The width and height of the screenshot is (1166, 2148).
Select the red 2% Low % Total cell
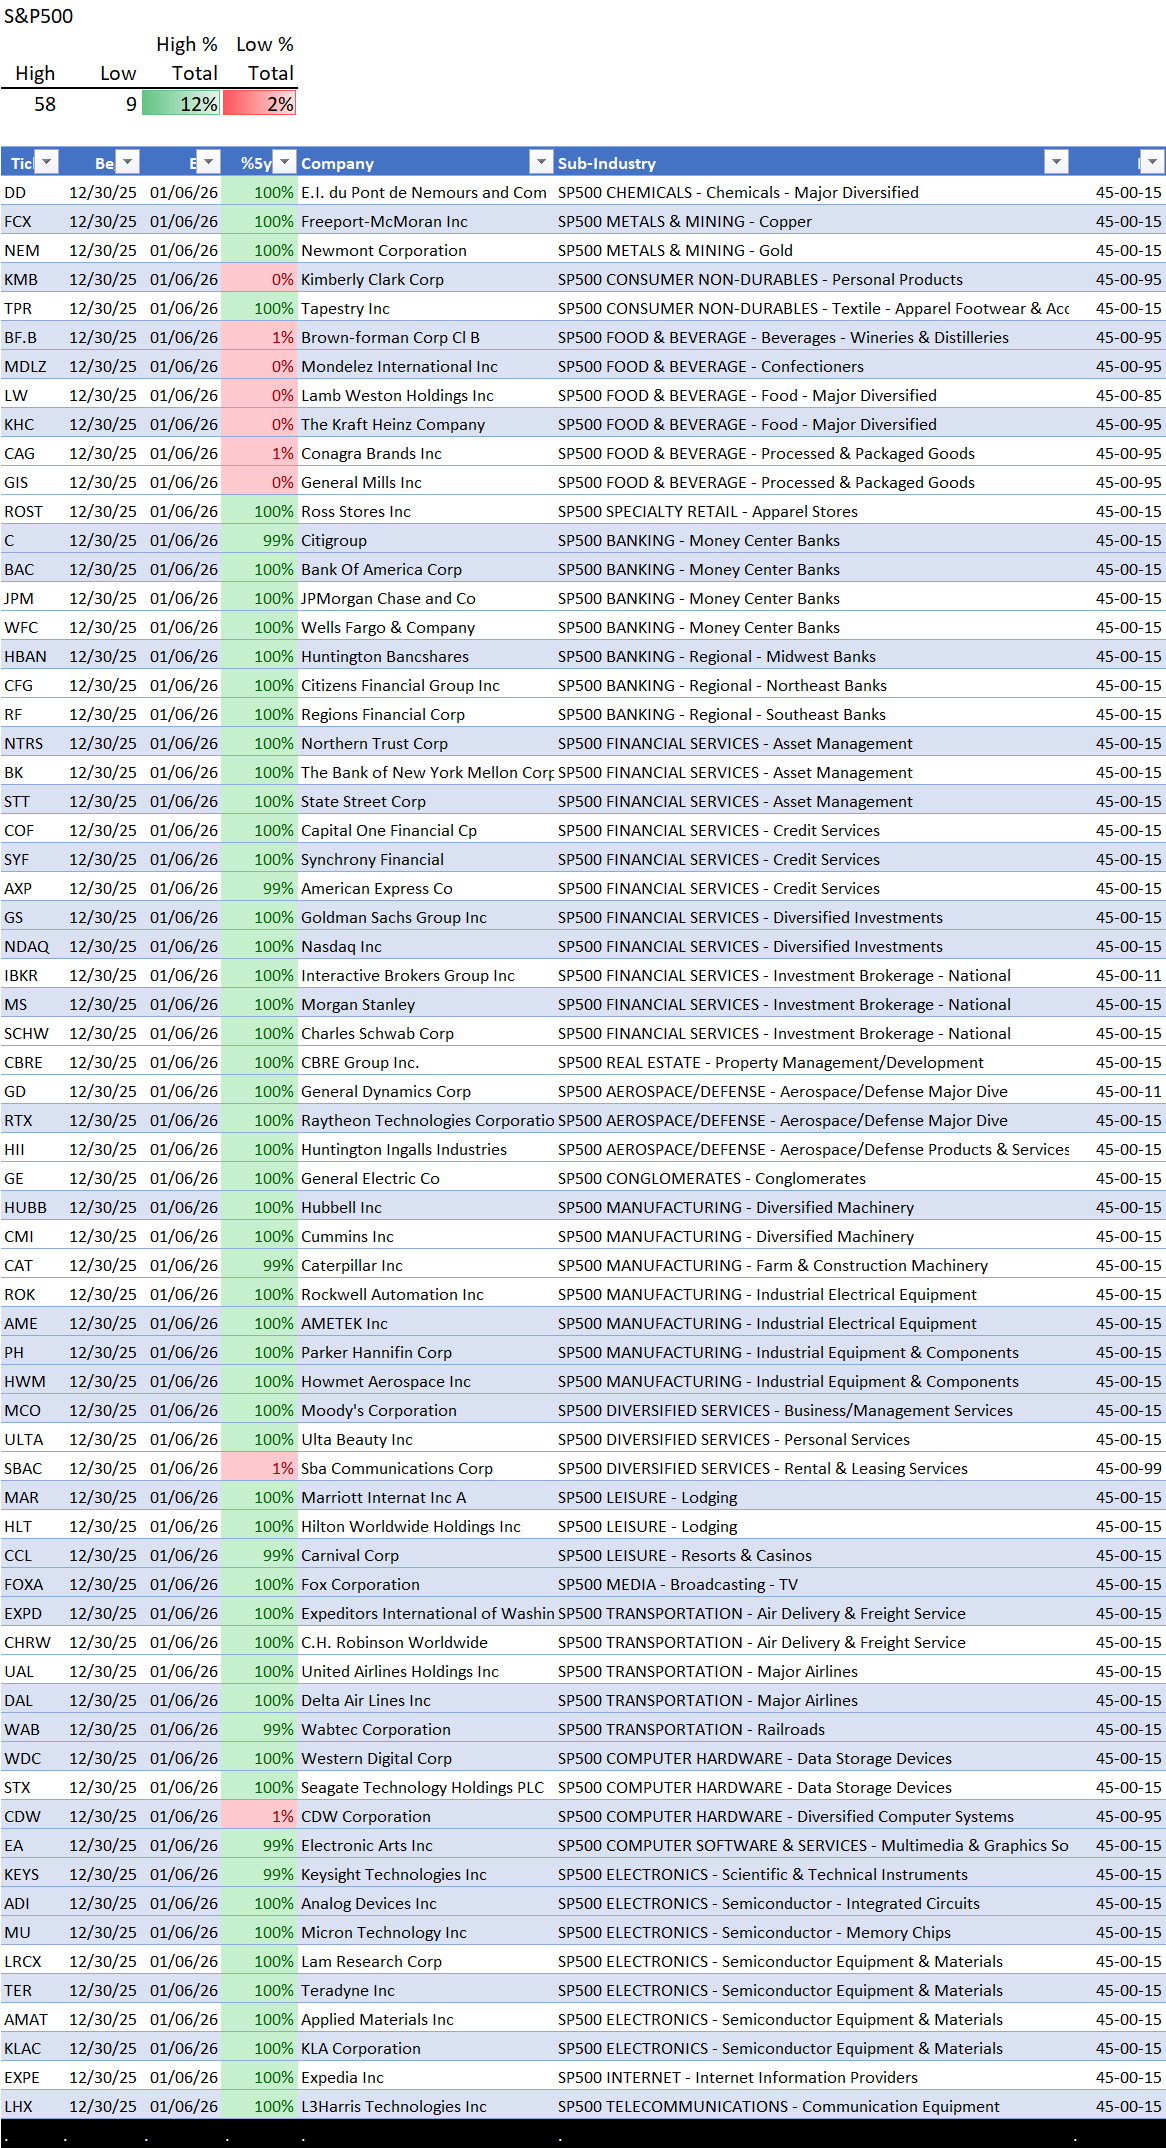tap(259, 104)
